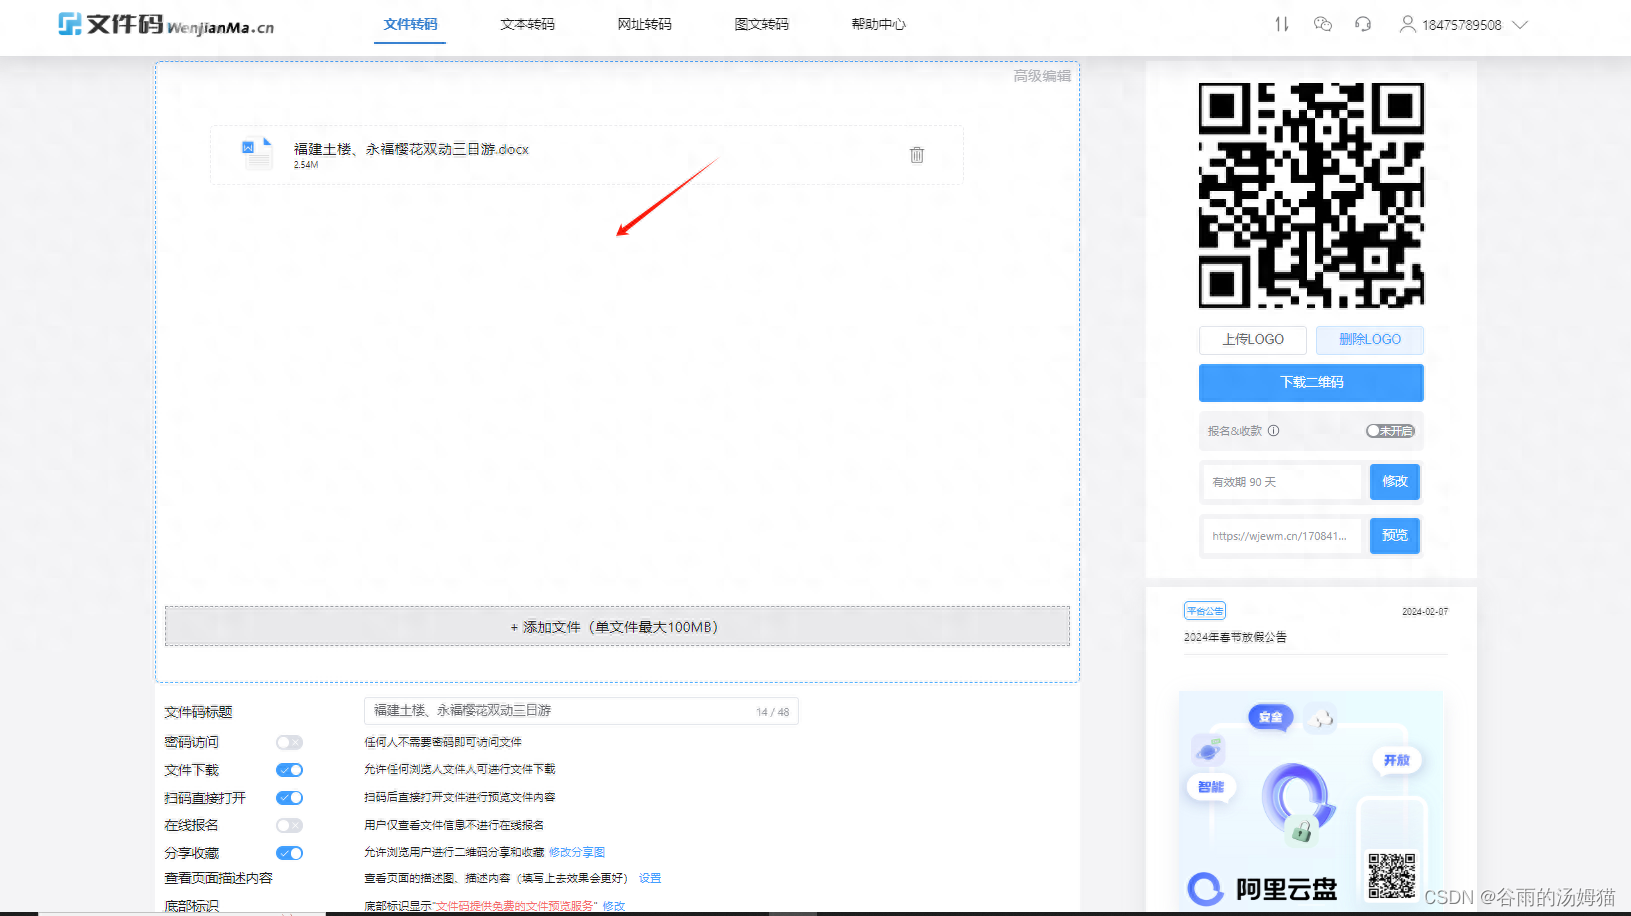Toggle the 密码访问 switch
This screenshot has height=916, width=1631.
click(289, 742)
